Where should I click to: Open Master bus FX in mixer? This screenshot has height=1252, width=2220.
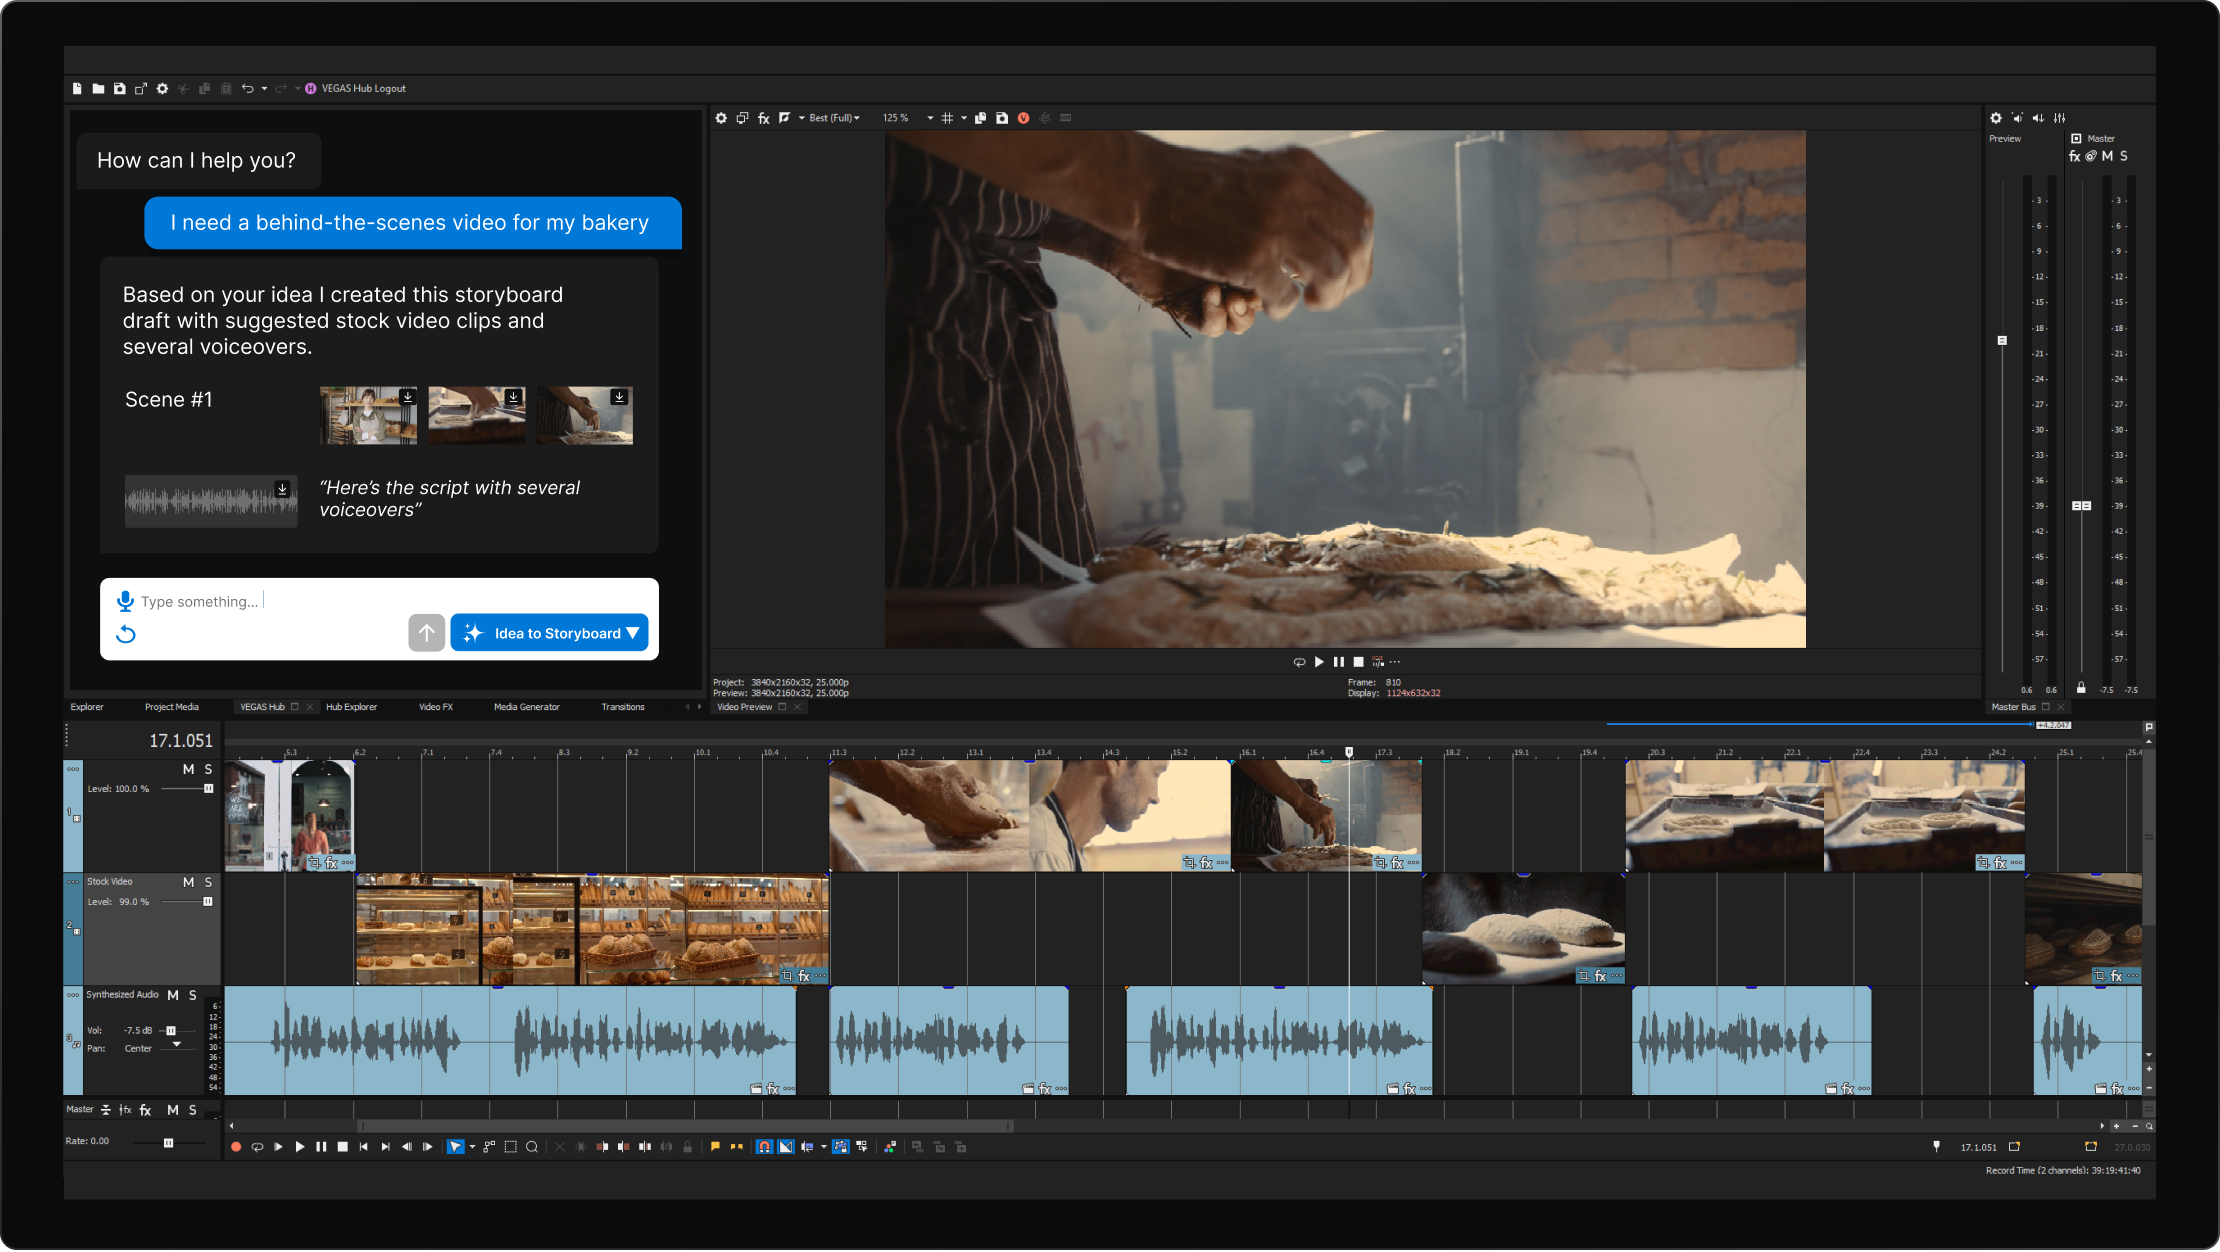tap(2075, 156)
